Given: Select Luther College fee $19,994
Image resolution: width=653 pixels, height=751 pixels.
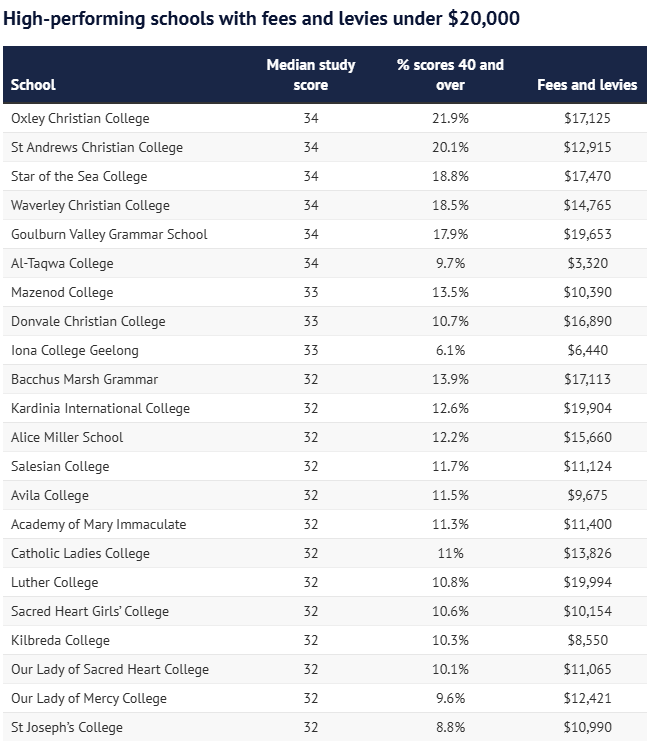Looking at the screenshot, I should [x=587, y=582].
